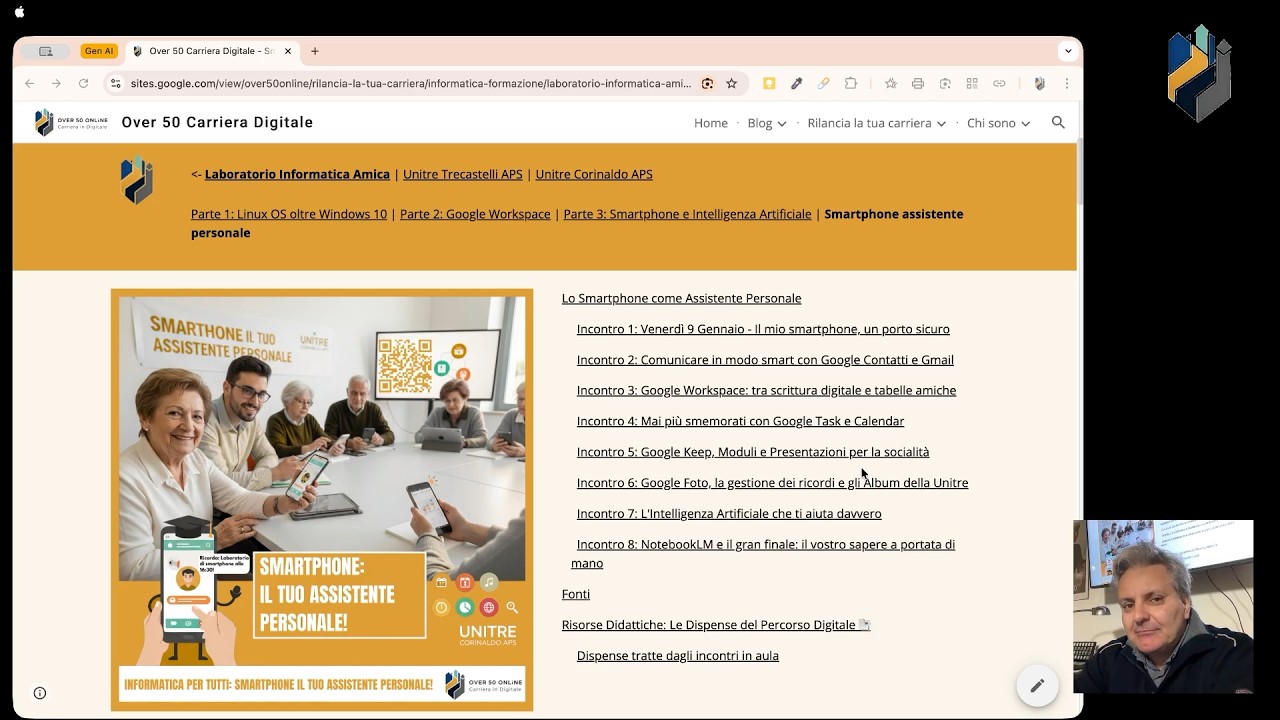The width and height of the screenshot is (1280, 720).
Task: Open Incontro 5: Google Keep, Moduli e Presentazioni
Action: [753, 452]
